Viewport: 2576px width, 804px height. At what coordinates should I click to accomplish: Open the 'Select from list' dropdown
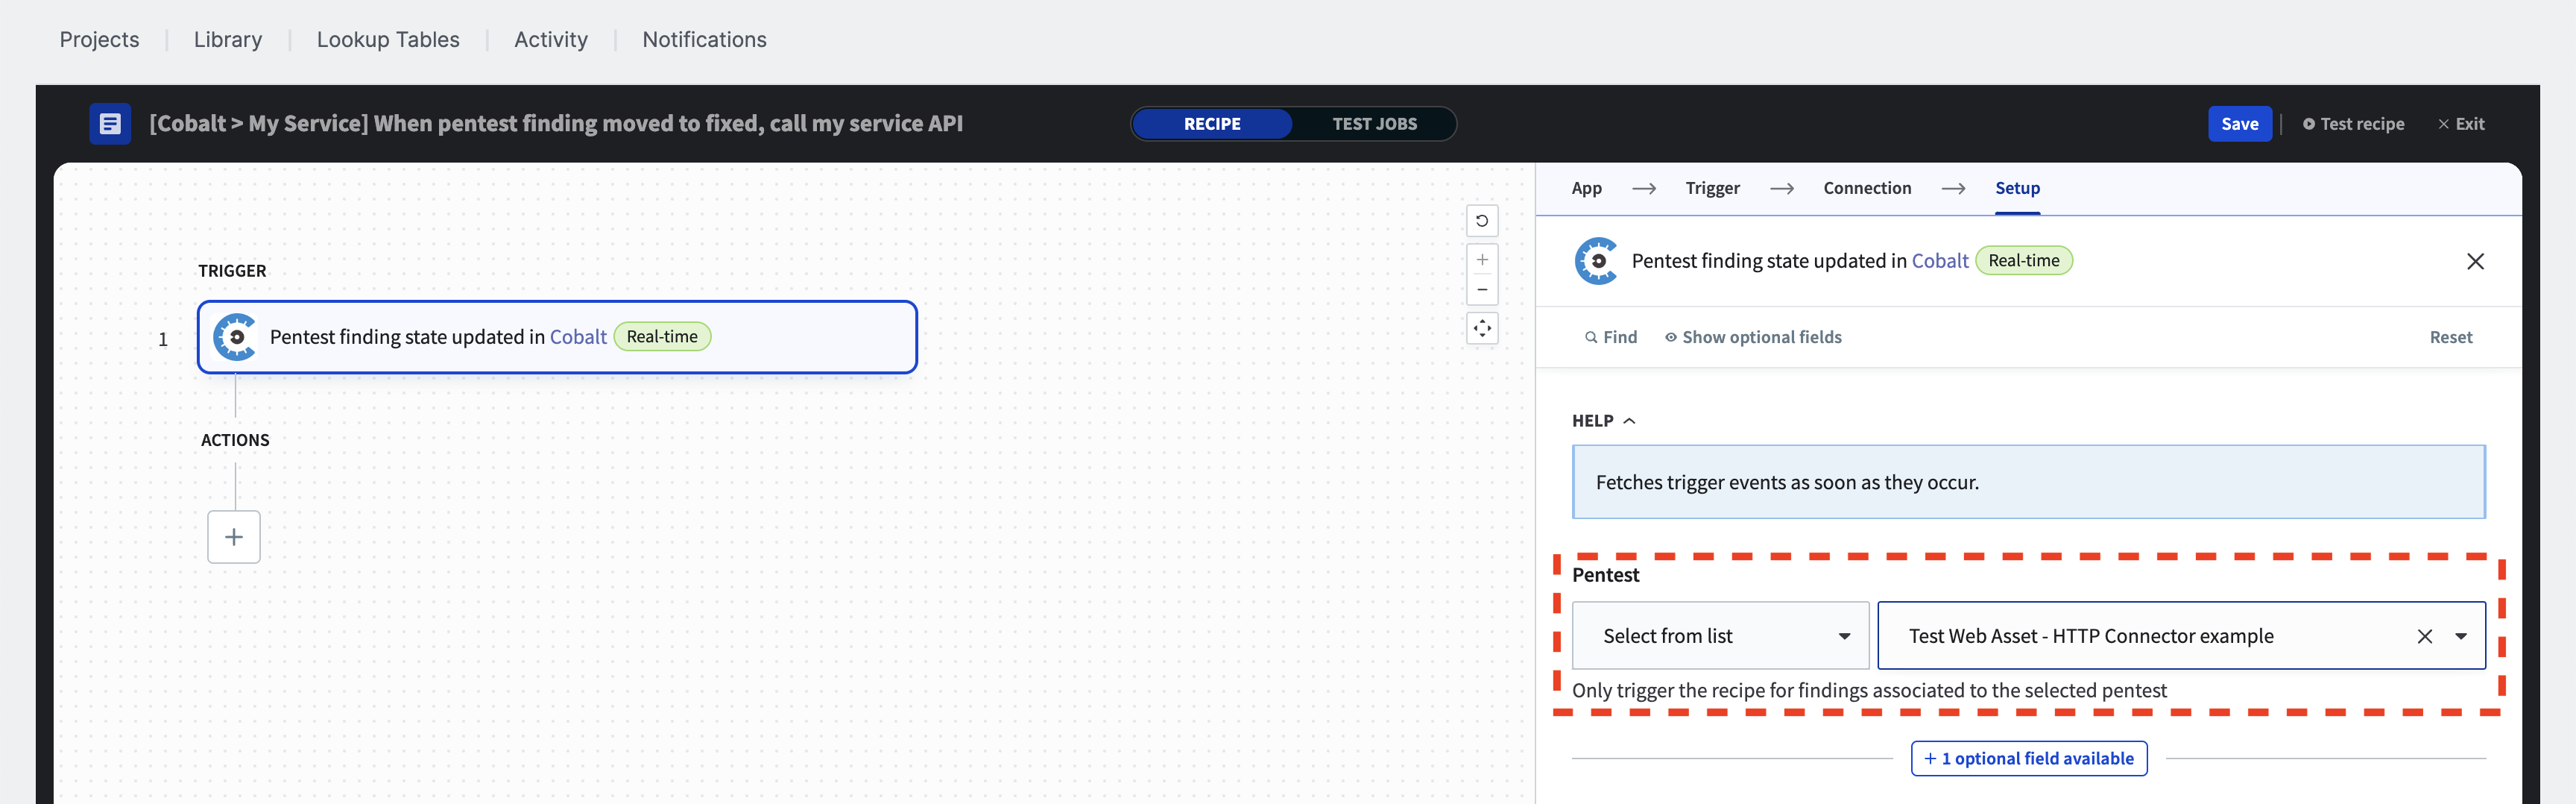point(1720,636)
